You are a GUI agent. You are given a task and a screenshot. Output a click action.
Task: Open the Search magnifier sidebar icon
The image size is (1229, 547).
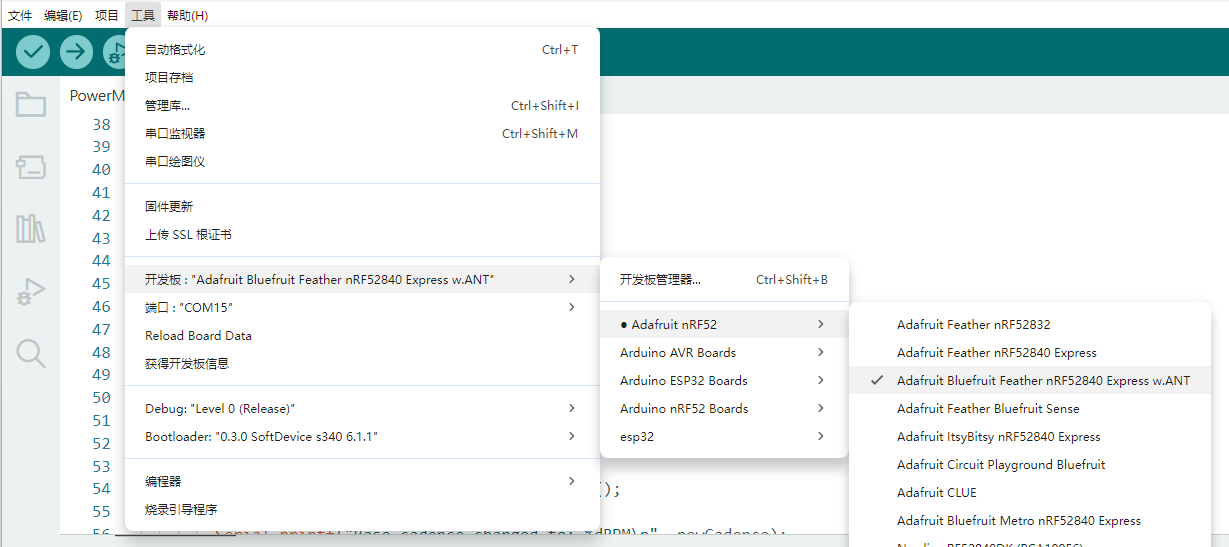click(31, 353)
